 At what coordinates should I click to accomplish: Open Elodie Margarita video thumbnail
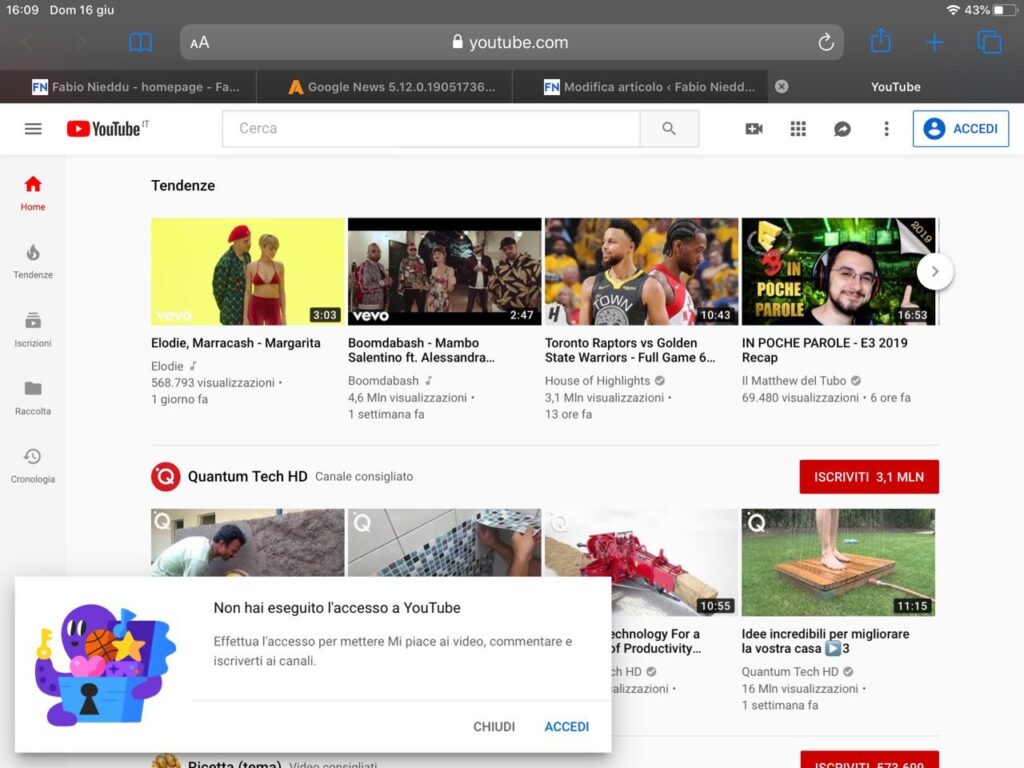coord(248,271)
